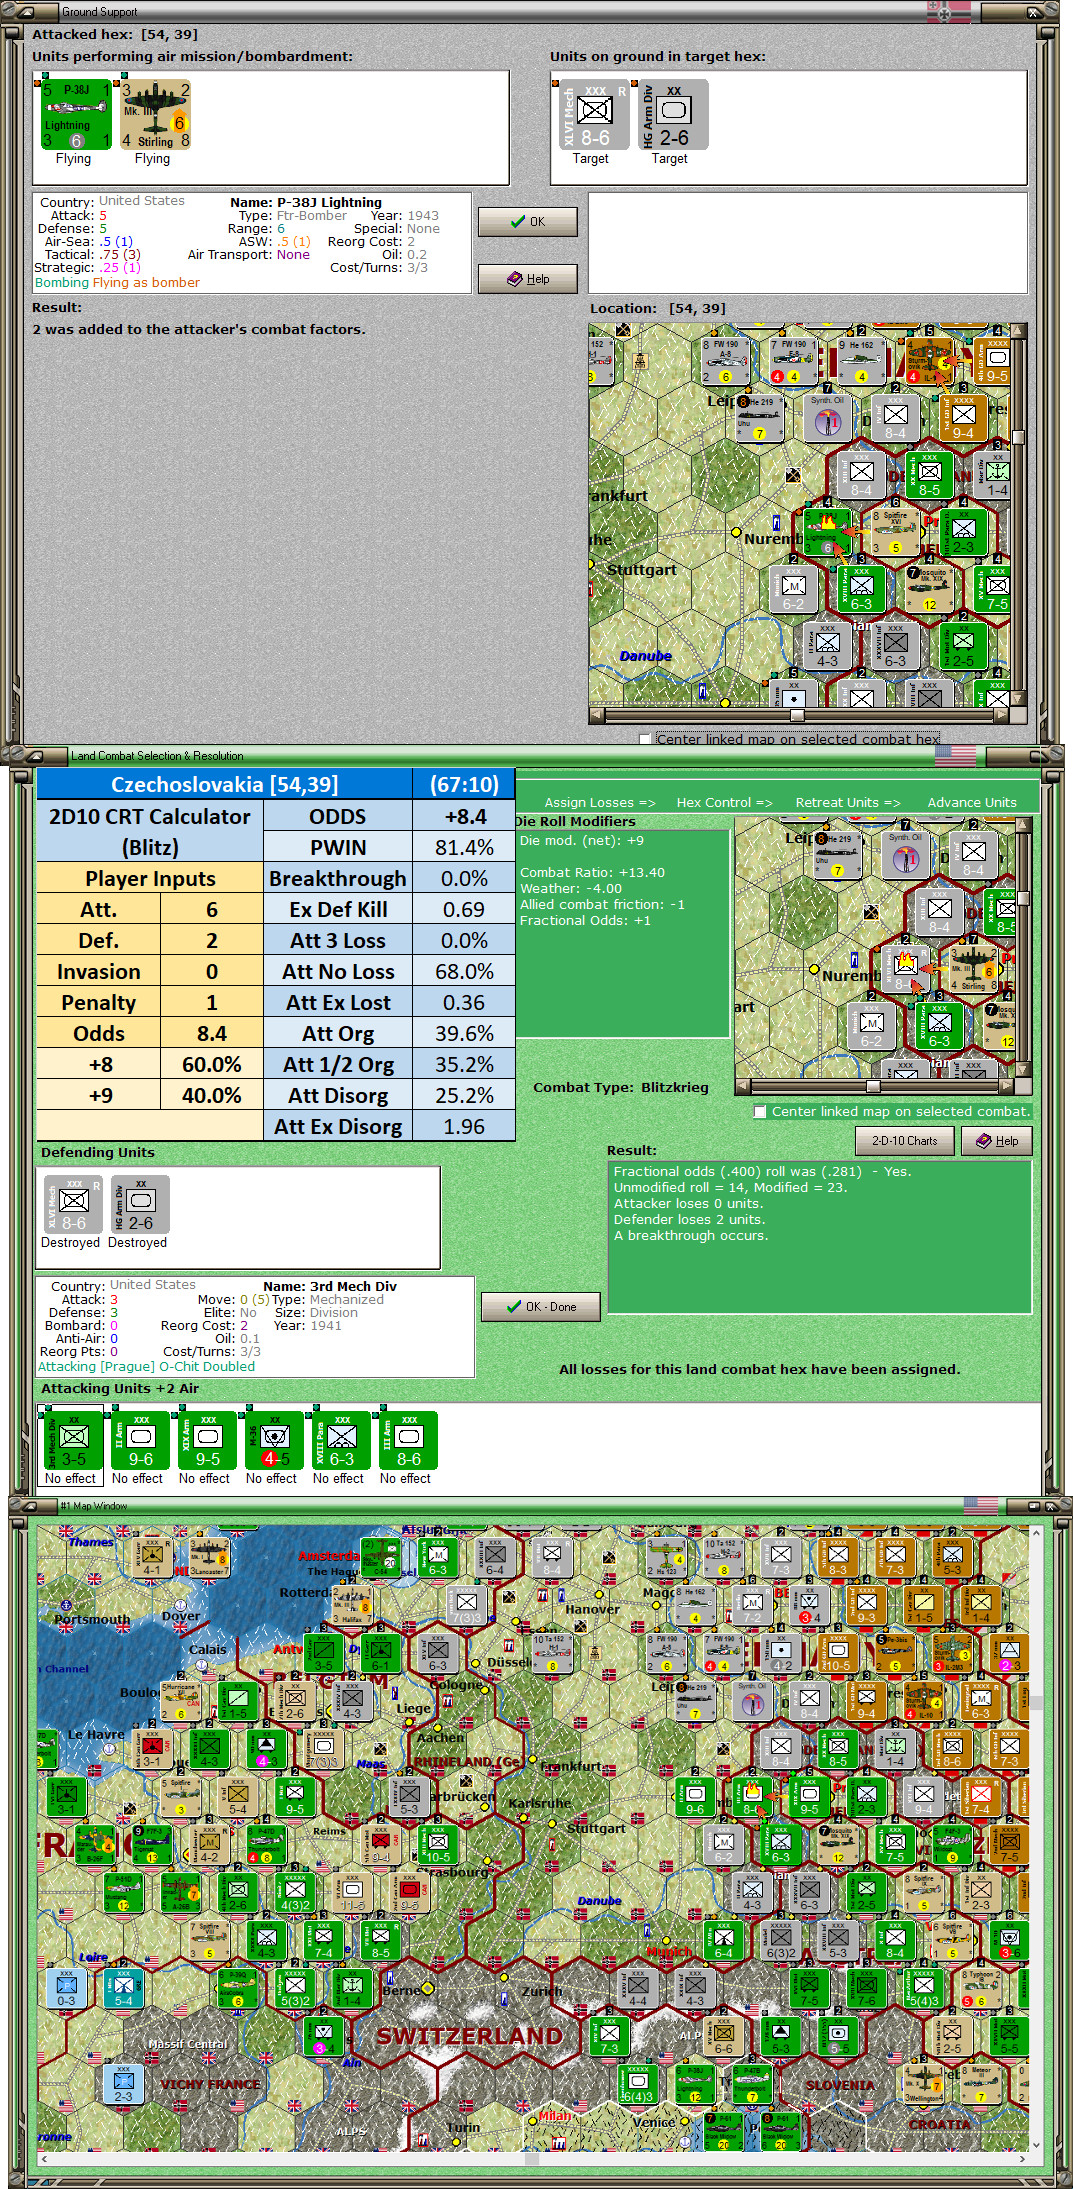
Task: Click the Lancaster bomber counter near Thames
Action: click(x=209, y=1556)
